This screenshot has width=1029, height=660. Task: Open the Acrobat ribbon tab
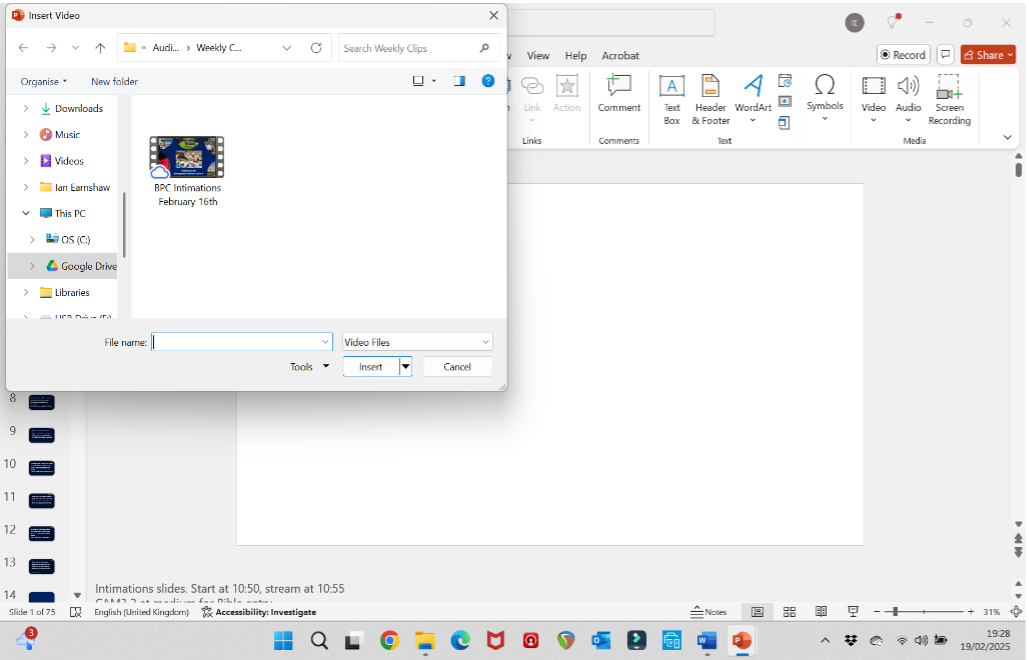point(620,56)
